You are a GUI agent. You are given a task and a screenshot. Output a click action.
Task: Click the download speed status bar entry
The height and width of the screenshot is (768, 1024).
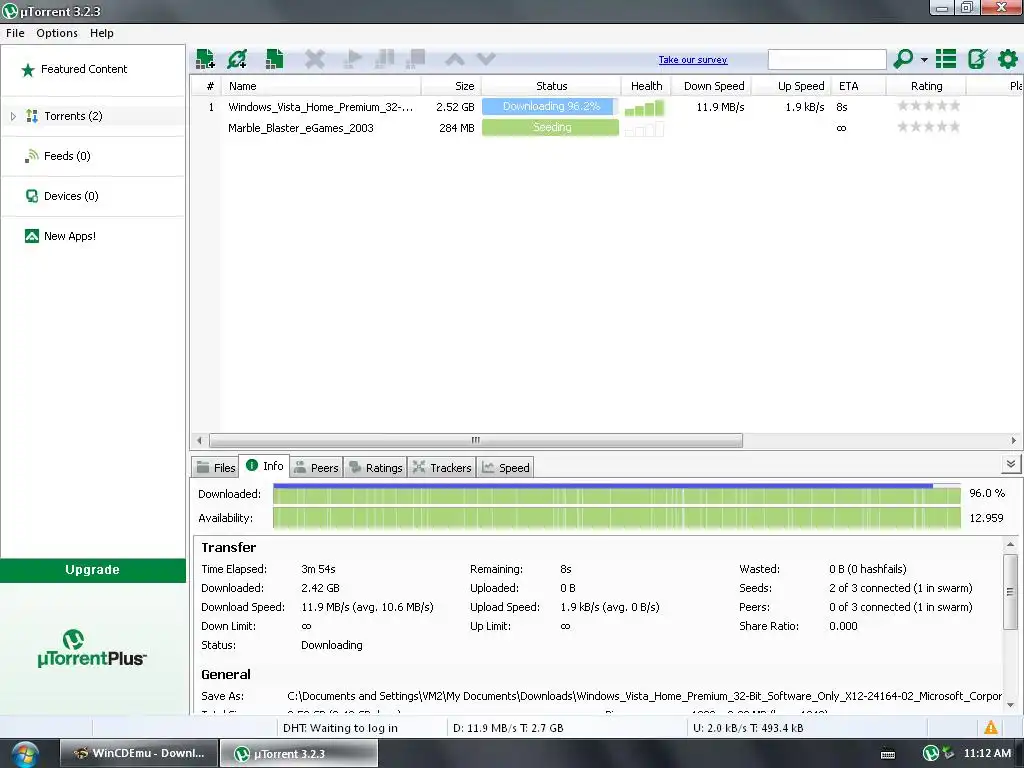(508, 728)
